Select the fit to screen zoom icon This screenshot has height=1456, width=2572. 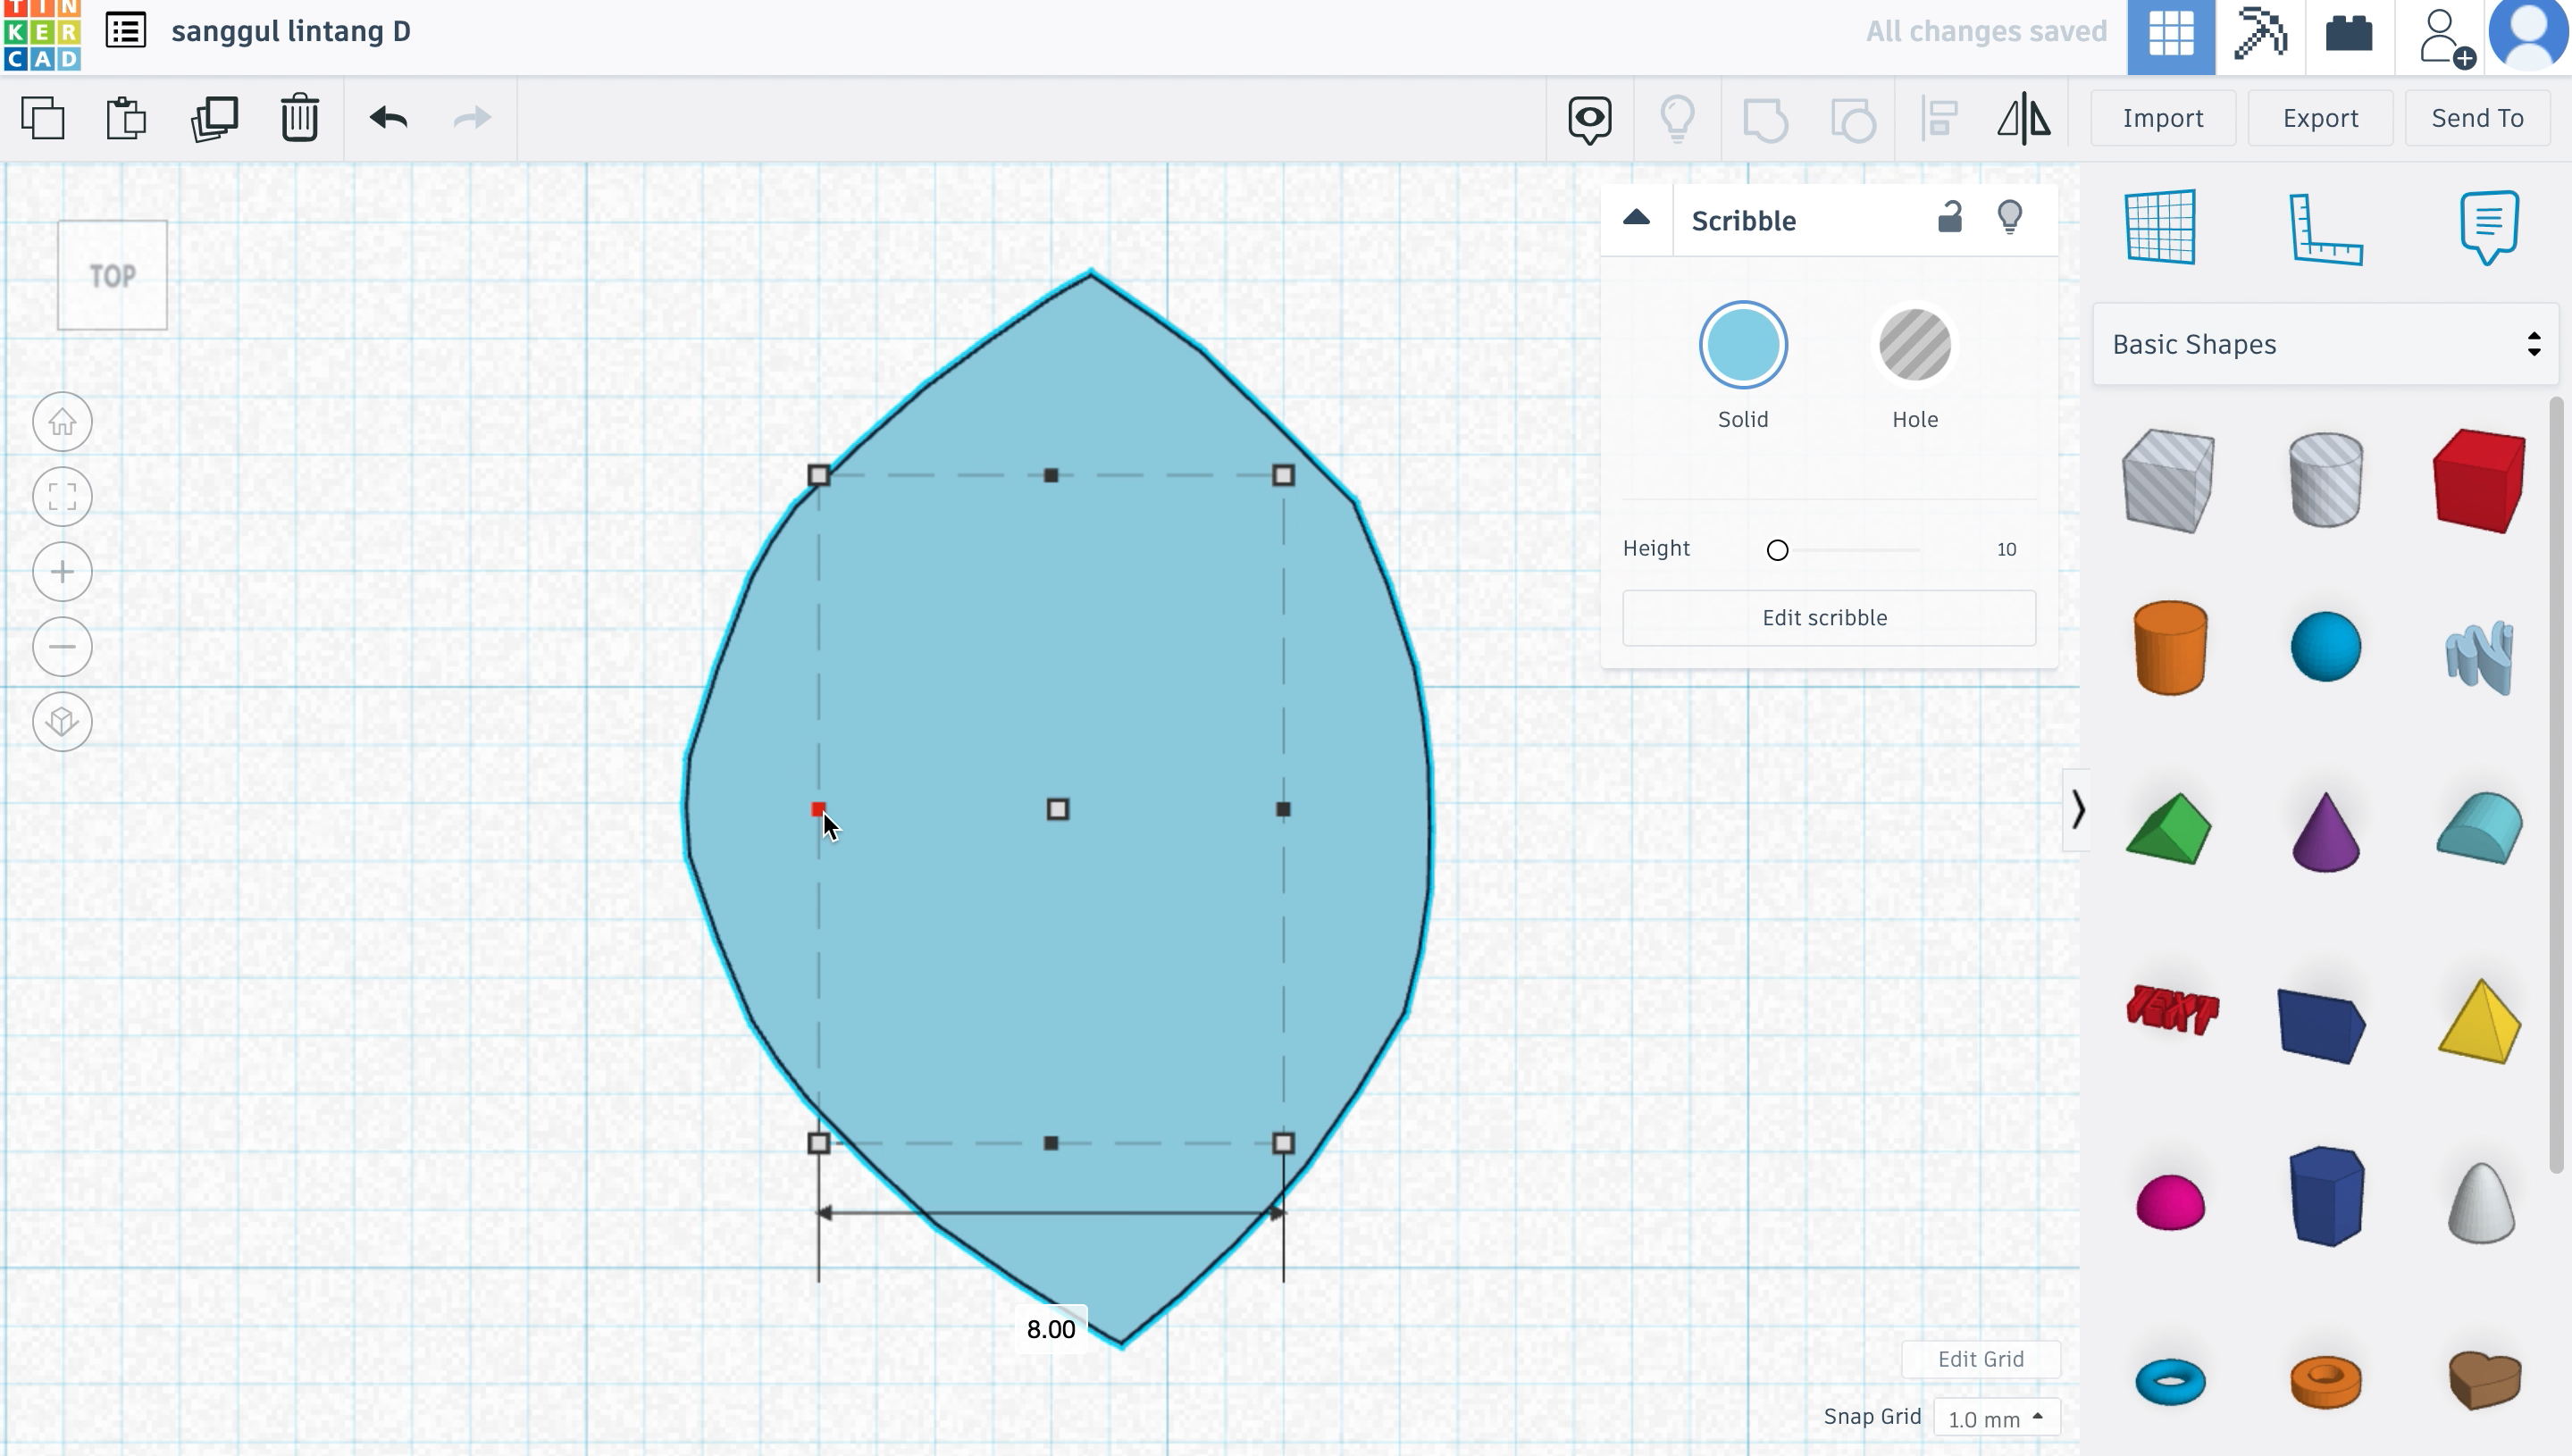(62, 495)
